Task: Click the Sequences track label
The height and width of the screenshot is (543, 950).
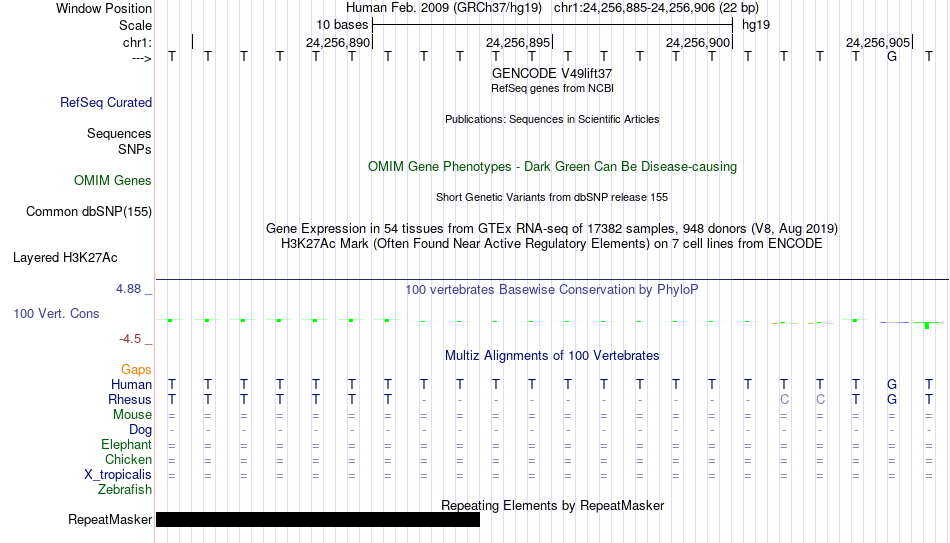Action: click(x=119, y=133)
